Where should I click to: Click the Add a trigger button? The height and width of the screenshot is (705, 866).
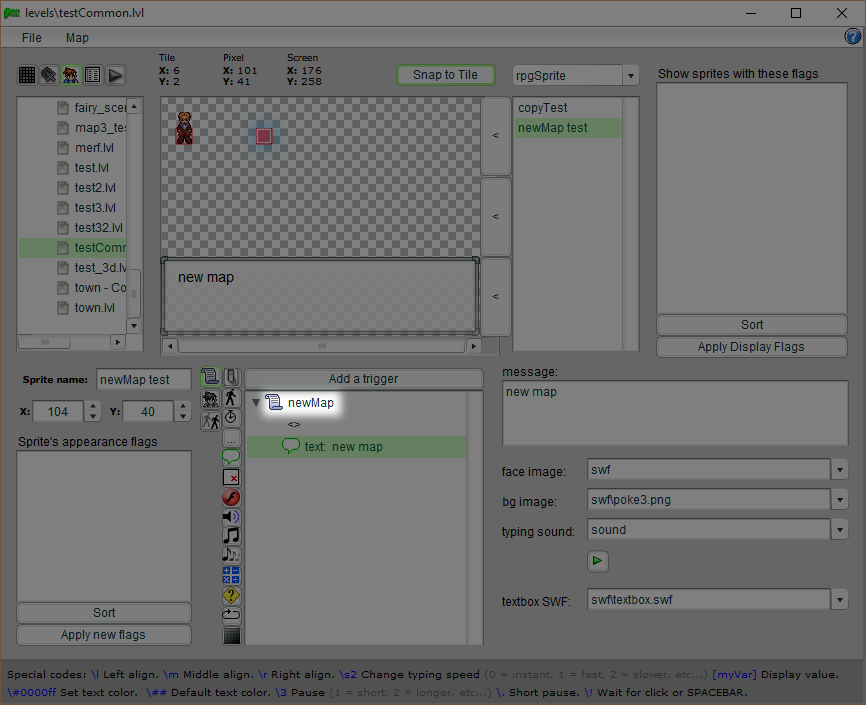[x=363, y=379]
